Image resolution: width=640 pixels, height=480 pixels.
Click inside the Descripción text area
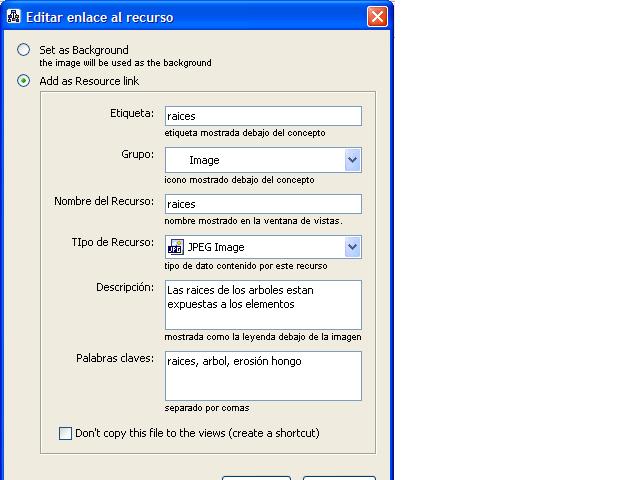262,305
